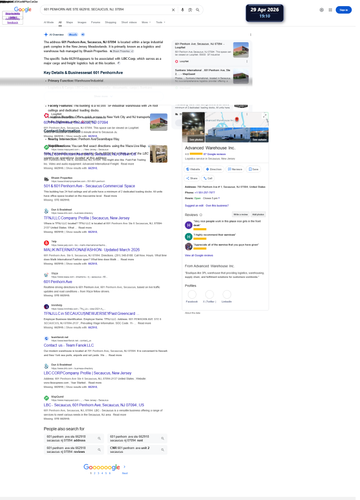Select related search 'CMR 601 penhorn ave unit 2'
Viewport: 360px width, 500px height.
(137, 450)
